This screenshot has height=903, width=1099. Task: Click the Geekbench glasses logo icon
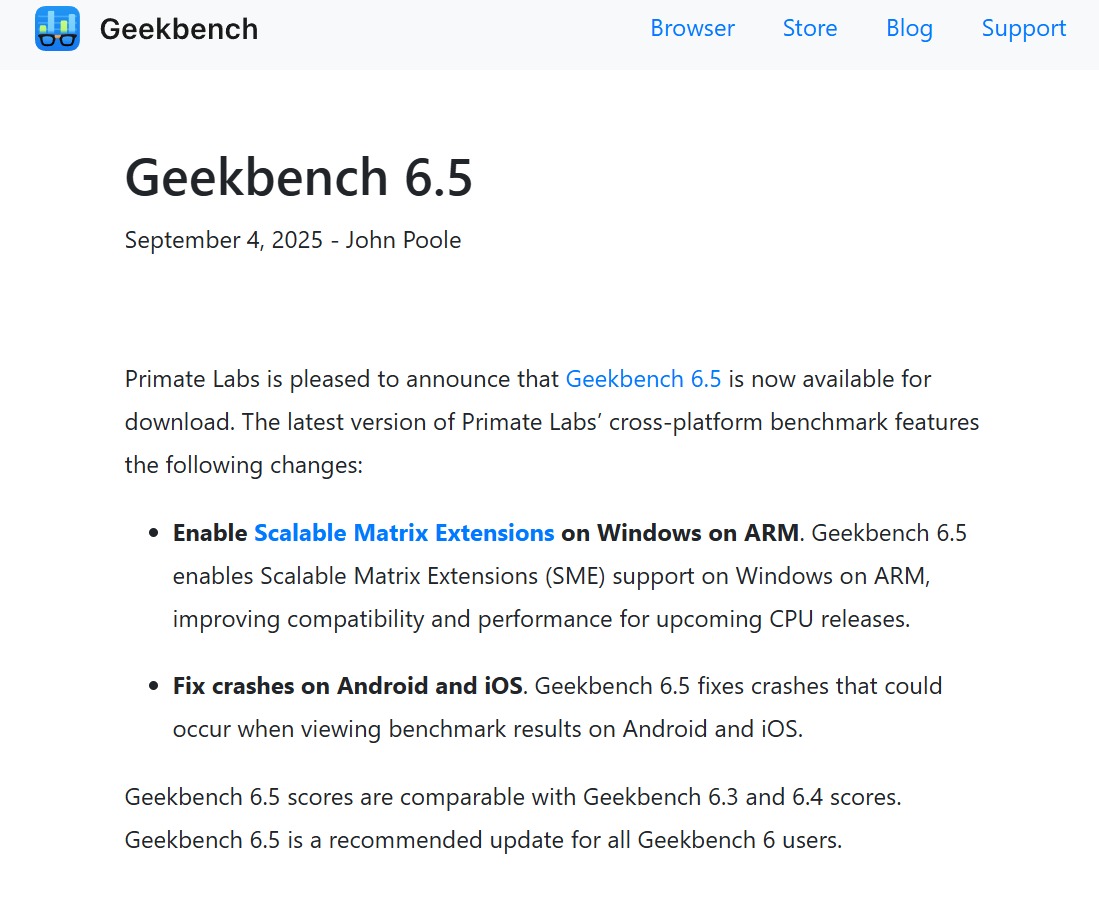pyautogui.click(x=57, y=29)
